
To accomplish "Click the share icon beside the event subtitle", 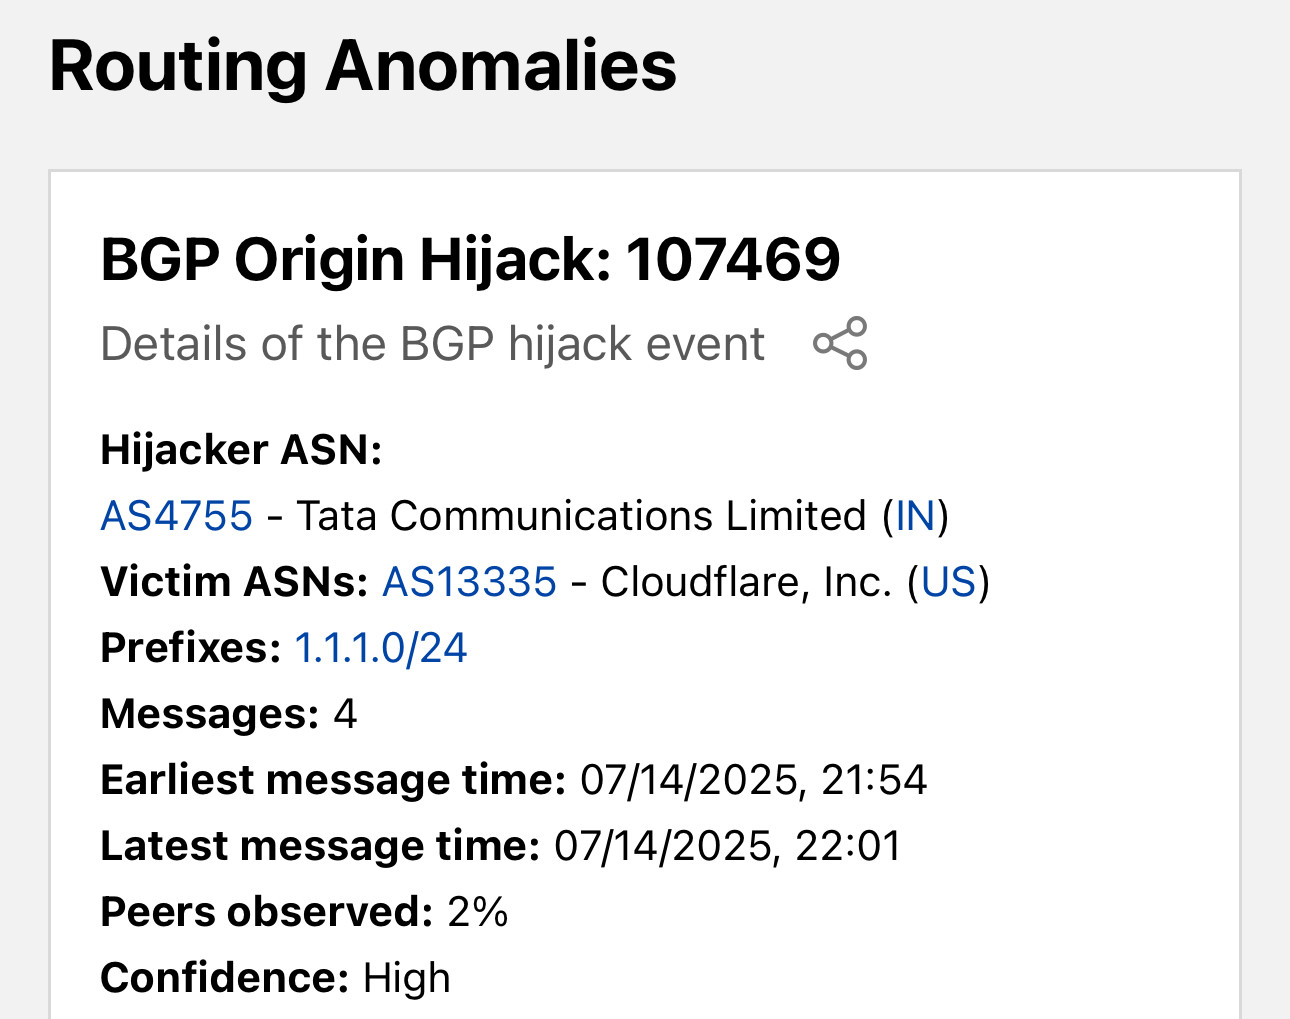I will tap(840, 344).
